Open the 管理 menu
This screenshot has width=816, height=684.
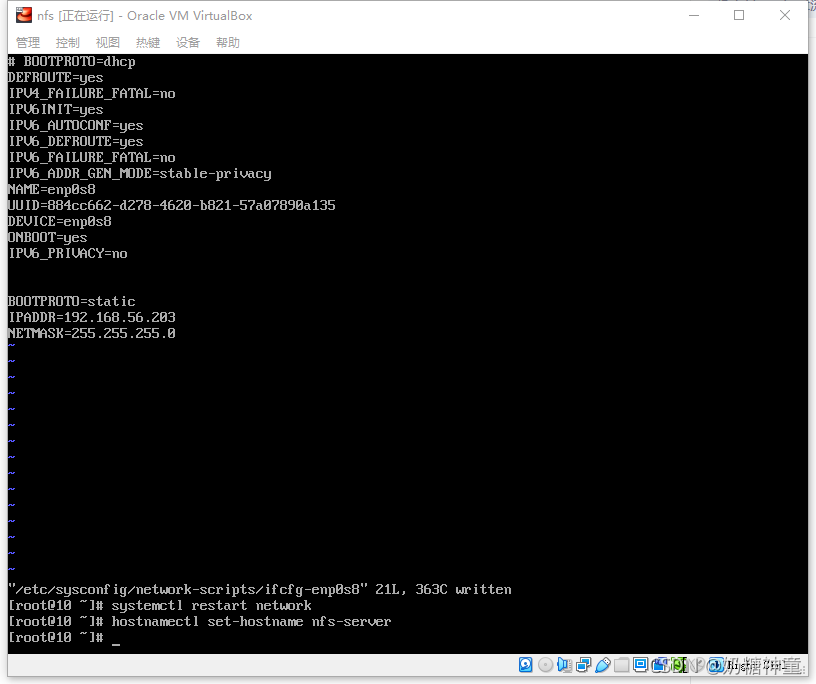pyautogui.click(x=28, y=43)
